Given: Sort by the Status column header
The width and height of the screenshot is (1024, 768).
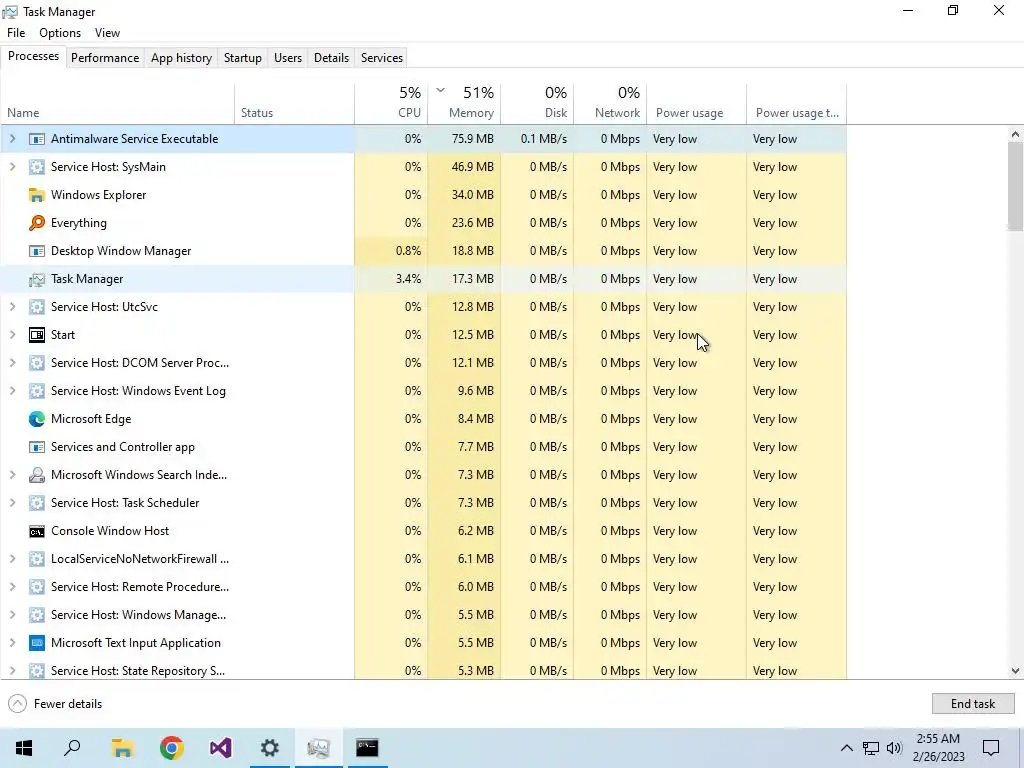Looking at the screenshot, I should click(295, 103).
